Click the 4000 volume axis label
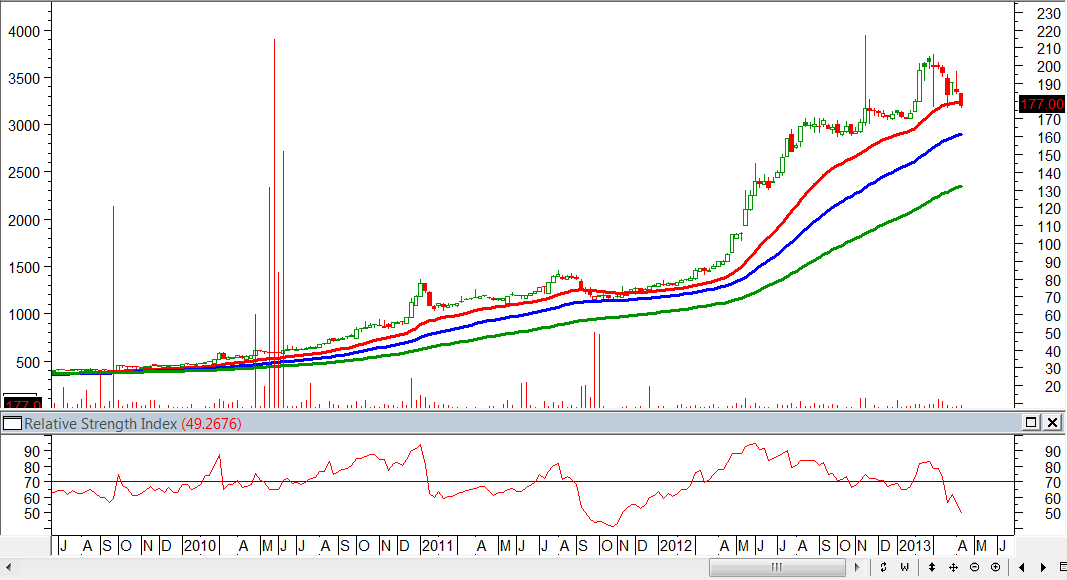The width and height of the screenshot is (1068, 580). pos(25,31)
